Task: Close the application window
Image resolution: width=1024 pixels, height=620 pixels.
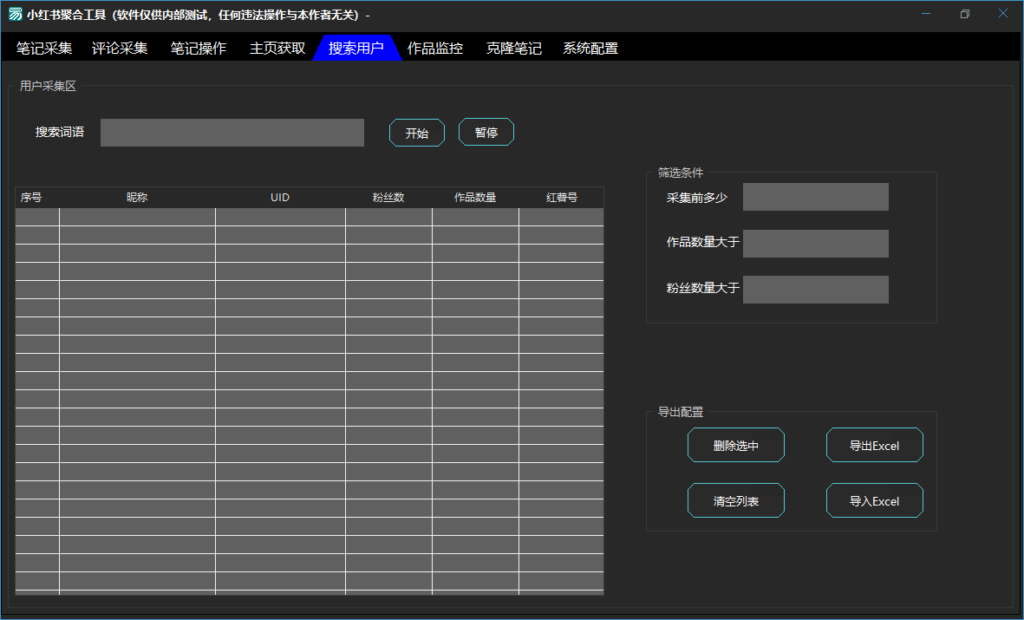Action: coord(1003,14)
